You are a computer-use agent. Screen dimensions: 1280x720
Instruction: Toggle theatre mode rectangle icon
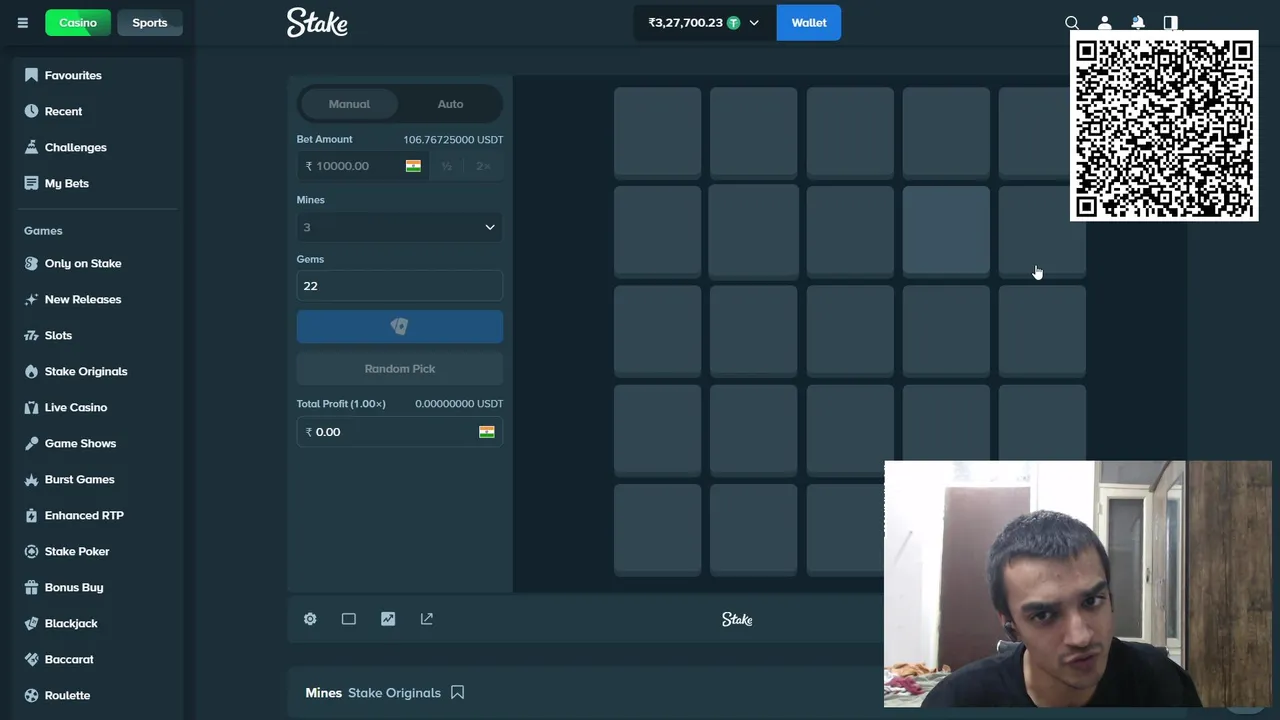pos(349,619)
